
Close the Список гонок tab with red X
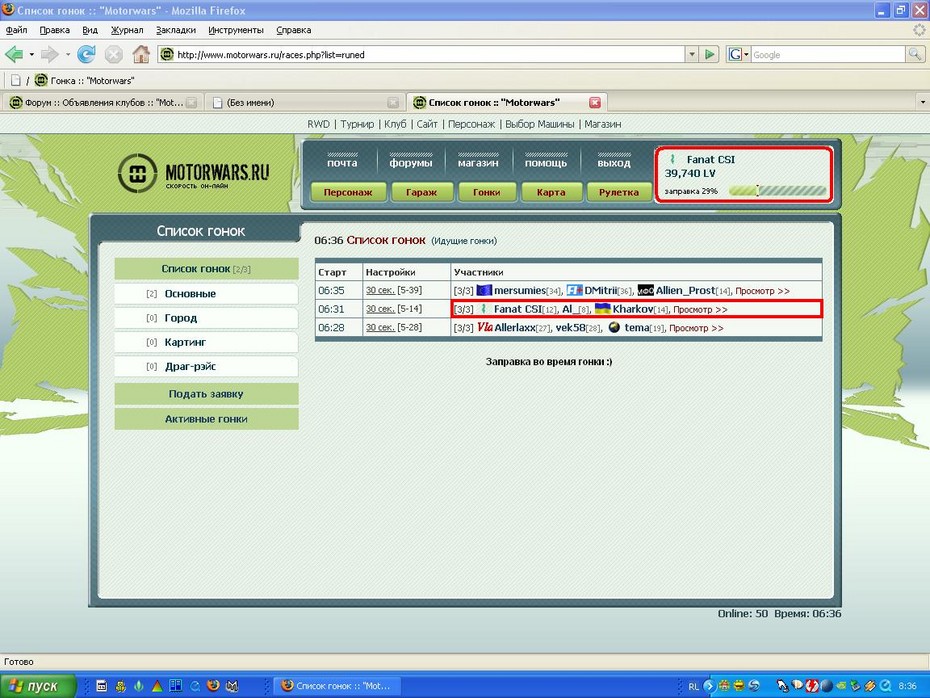pos(595,103)
